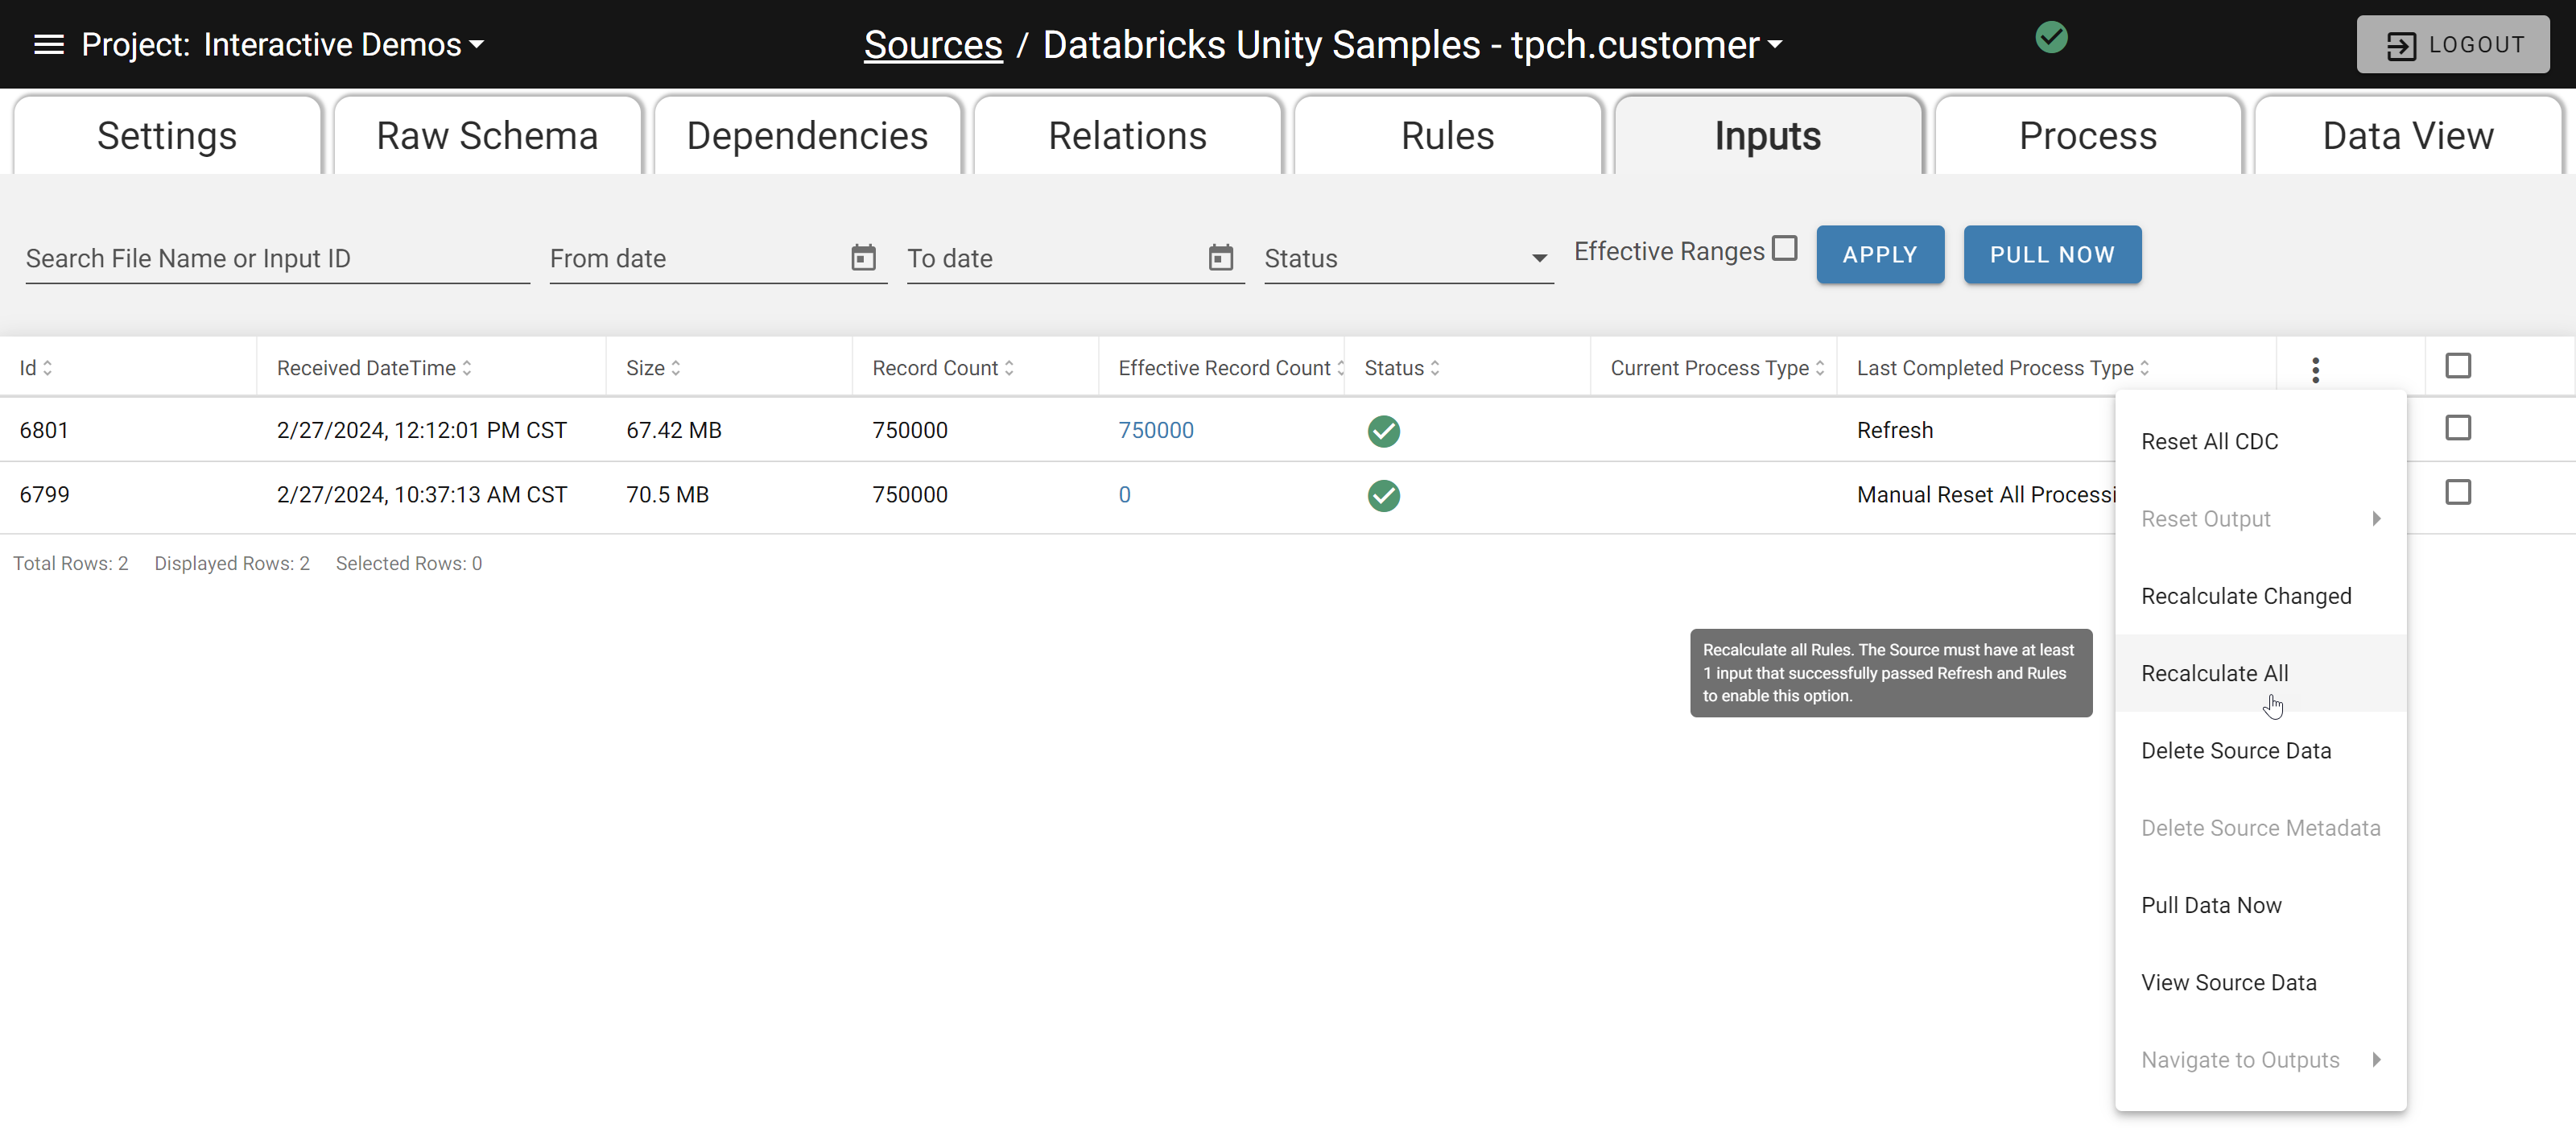Open the three-dot table actions menu
This screenshot has height=1128, width=2576.
pyautogui.click(x=2315, y=369)
